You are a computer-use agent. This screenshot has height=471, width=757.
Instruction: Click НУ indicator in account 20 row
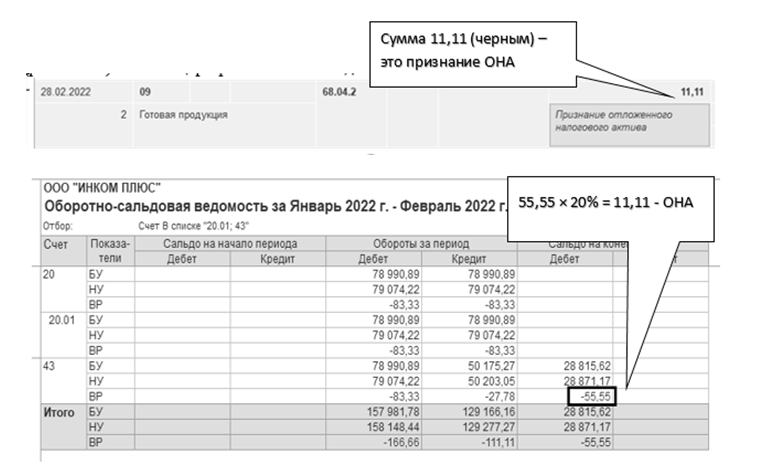pyautogui.click(x=96, y=290)
